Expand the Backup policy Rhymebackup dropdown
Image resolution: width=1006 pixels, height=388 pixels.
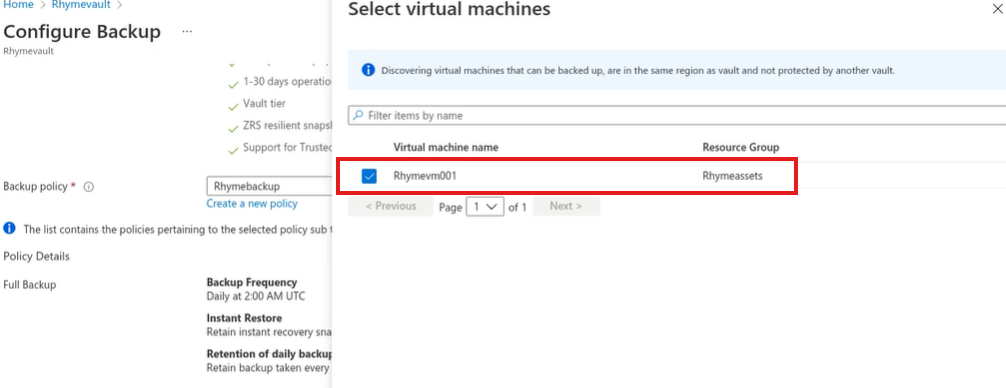coord(269,186)
